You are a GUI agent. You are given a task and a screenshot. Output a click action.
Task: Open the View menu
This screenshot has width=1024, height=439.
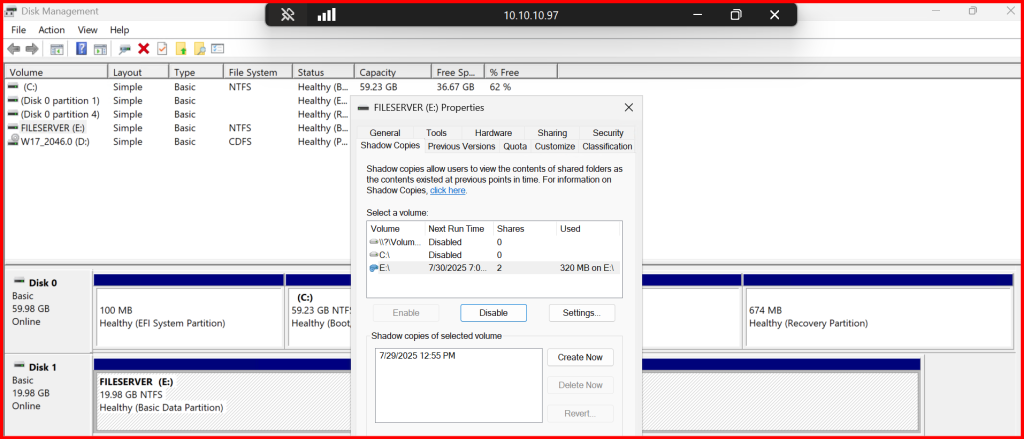[x=88, y=30]
